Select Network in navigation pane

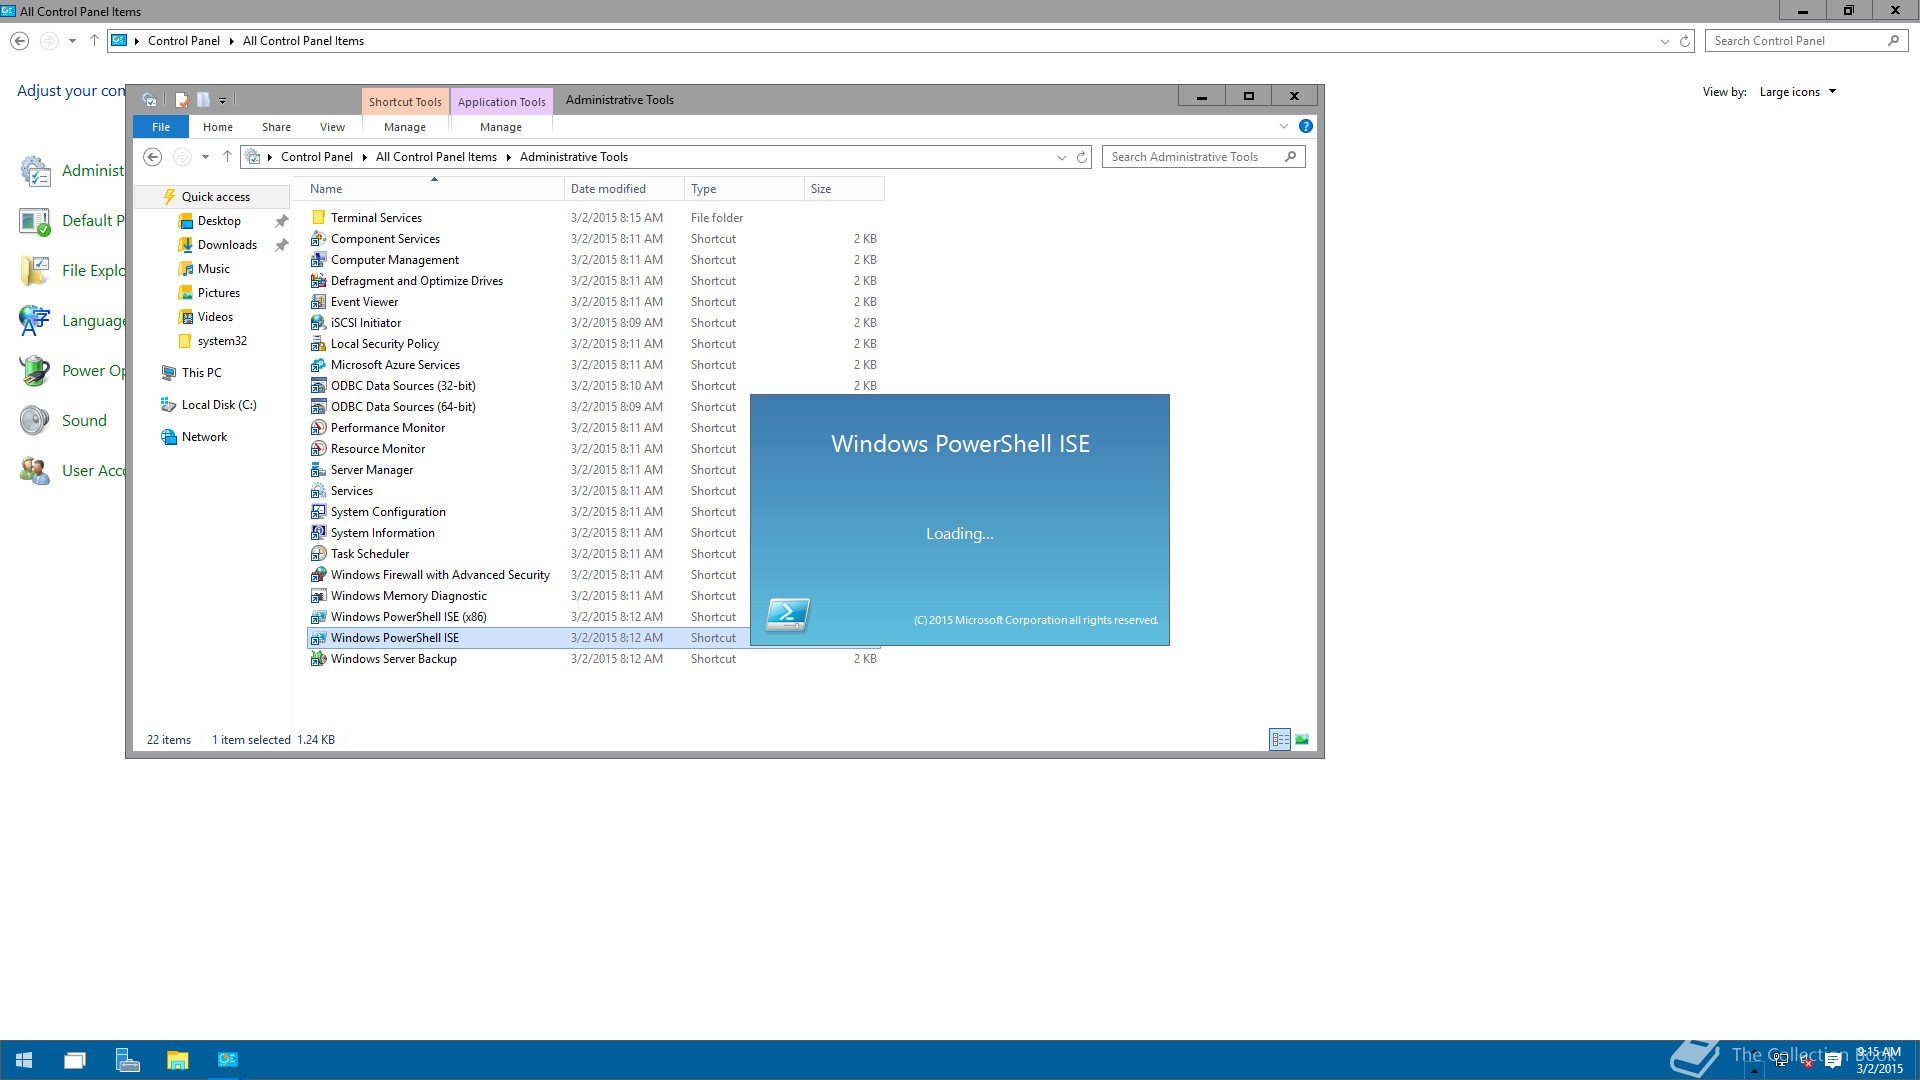point(204,437)
